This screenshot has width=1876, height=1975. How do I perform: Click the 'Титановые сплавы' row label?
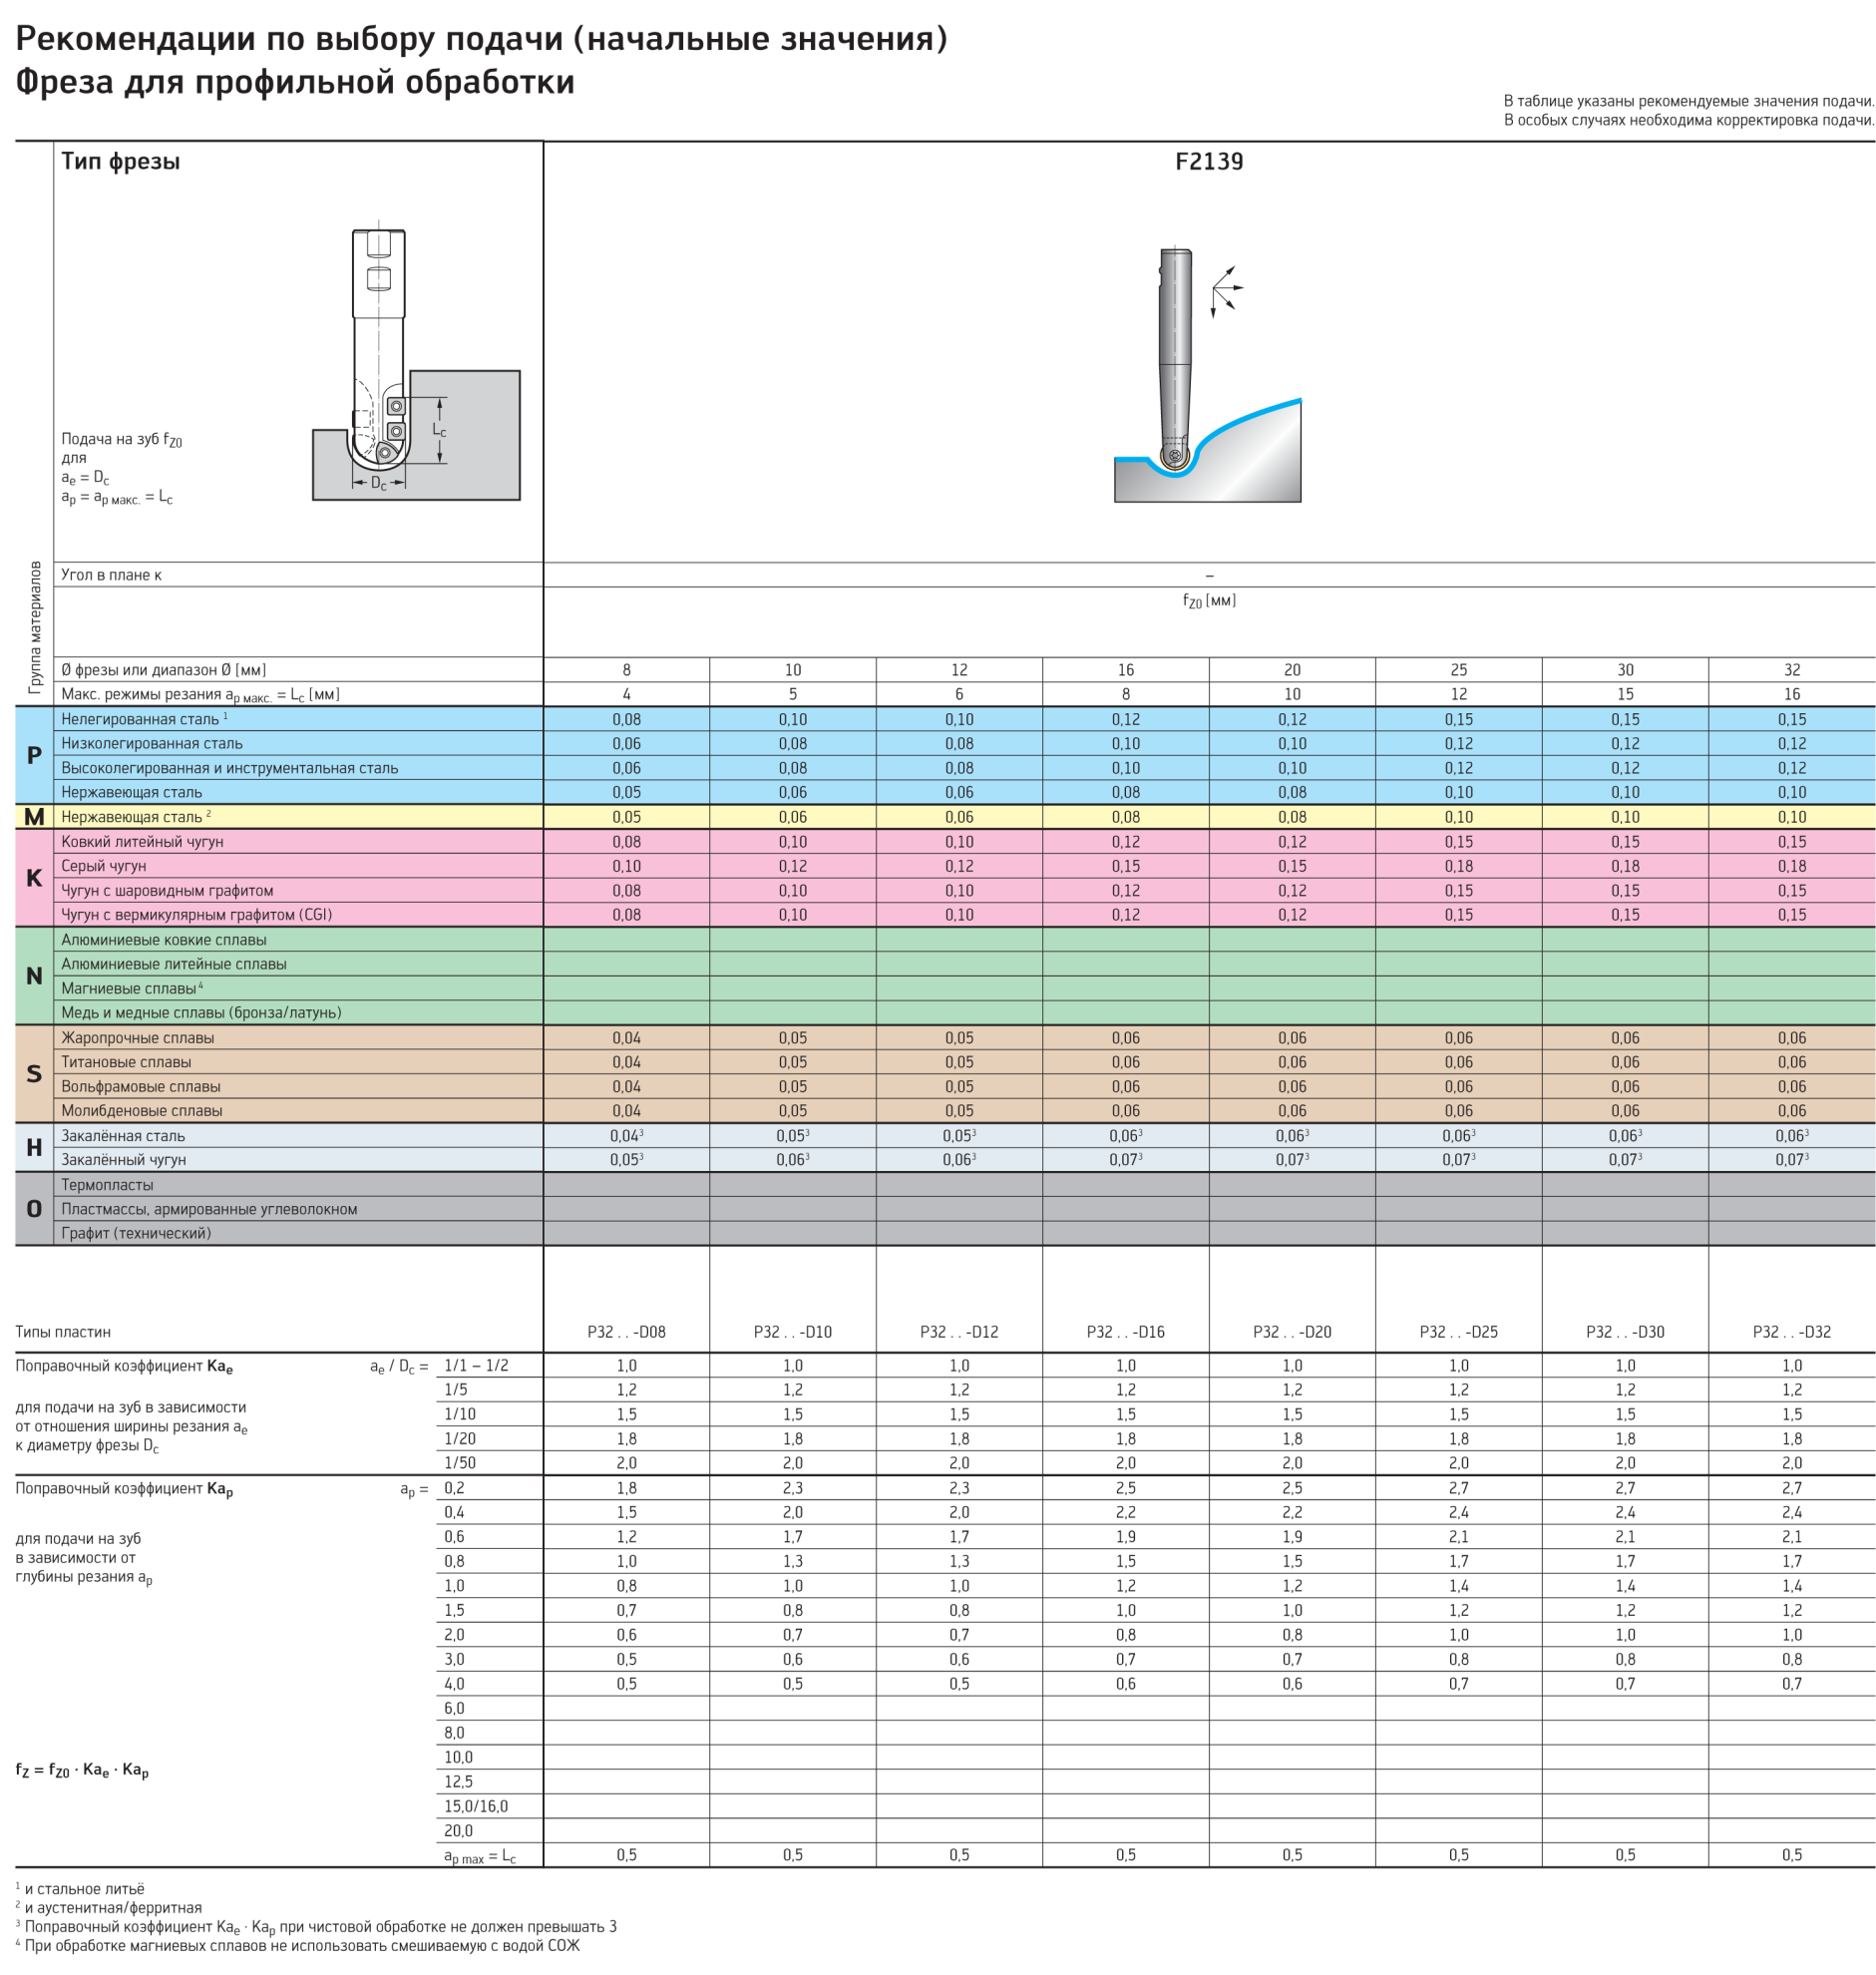(126, 1062)
